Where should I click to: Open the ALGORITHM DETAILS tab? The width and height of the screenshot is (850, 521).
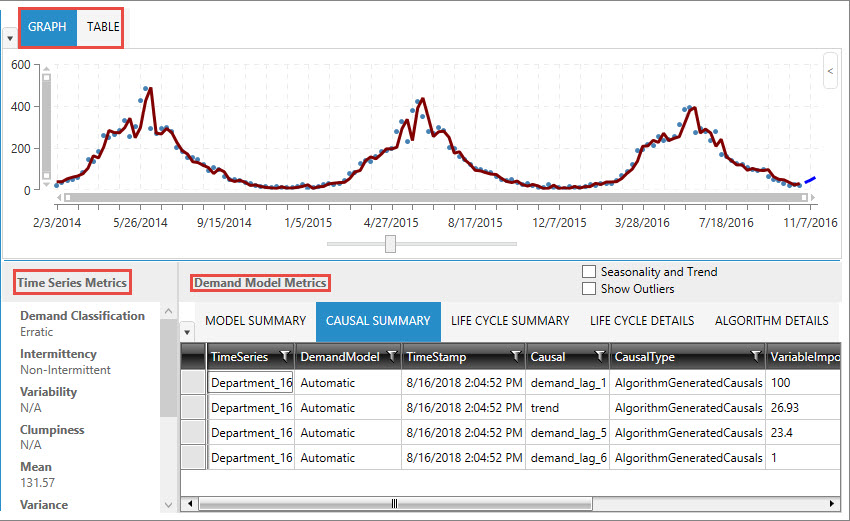point(771,321)
